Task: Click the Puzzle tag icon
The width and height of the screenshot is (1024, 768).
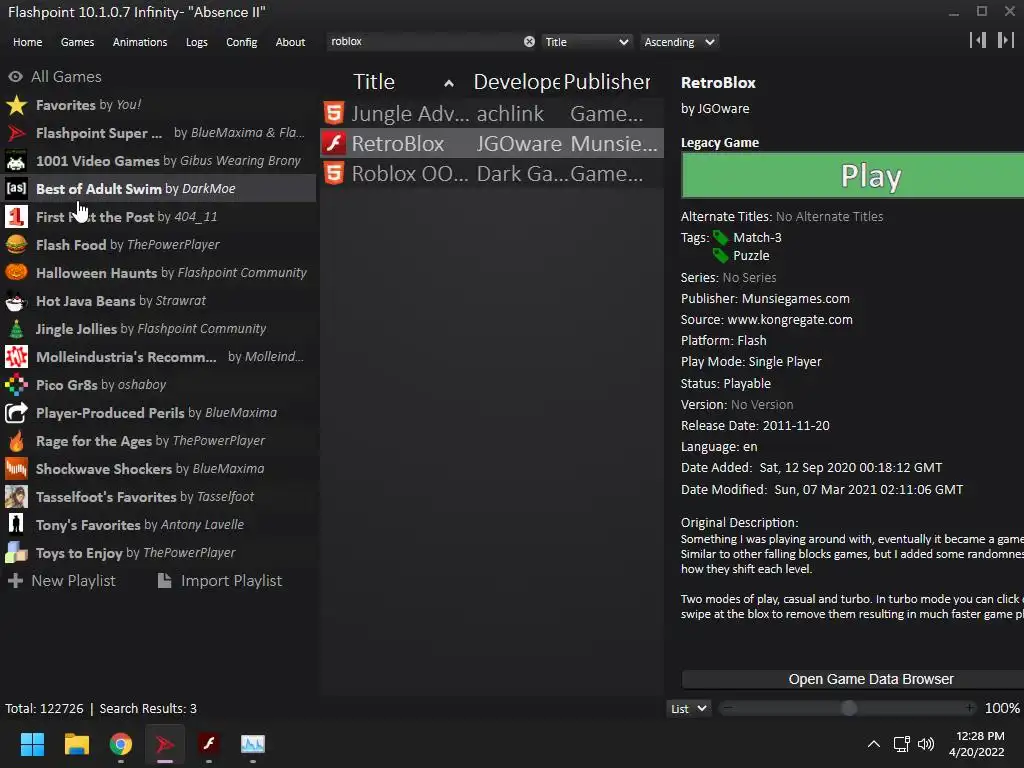Action: [x=720, y=255]
